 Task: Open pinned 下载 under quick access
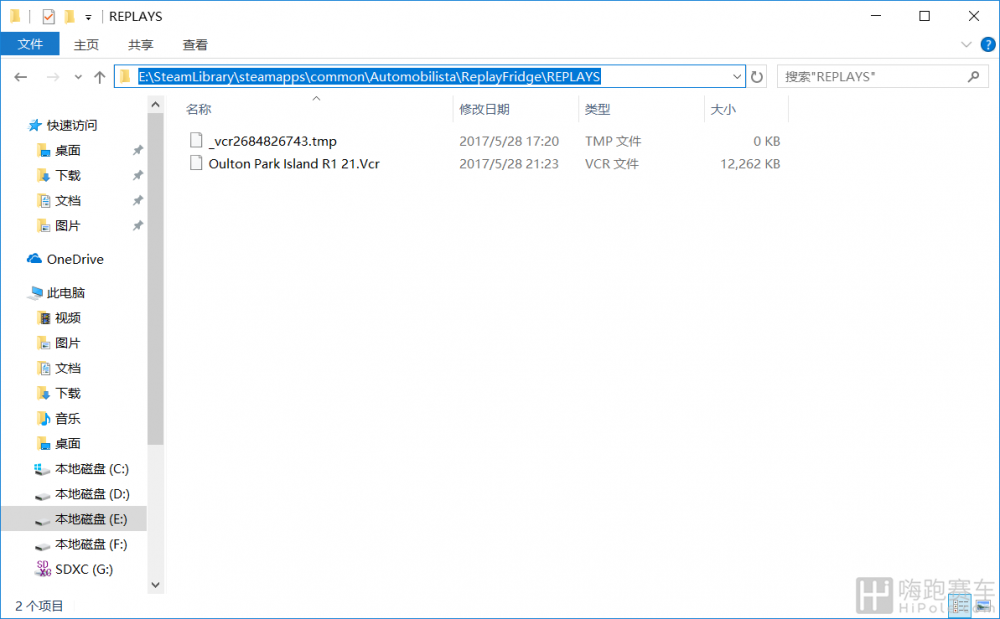pyautogui.click(x=68, y=175)
